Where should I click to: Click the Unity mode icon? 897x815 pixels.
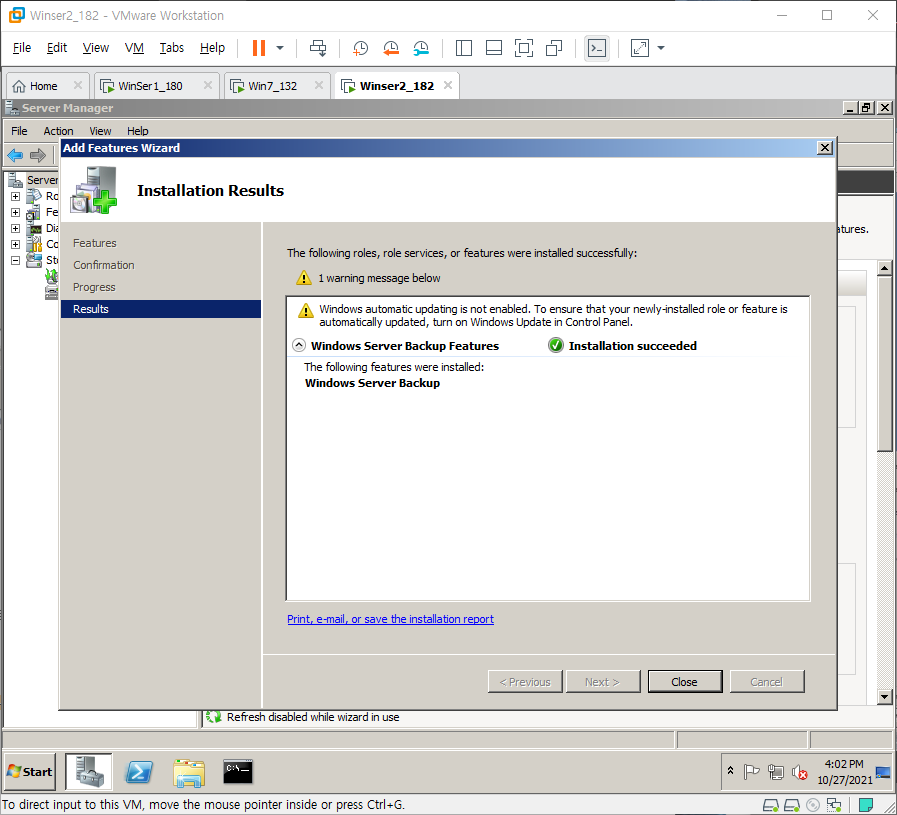coord(554,48)
